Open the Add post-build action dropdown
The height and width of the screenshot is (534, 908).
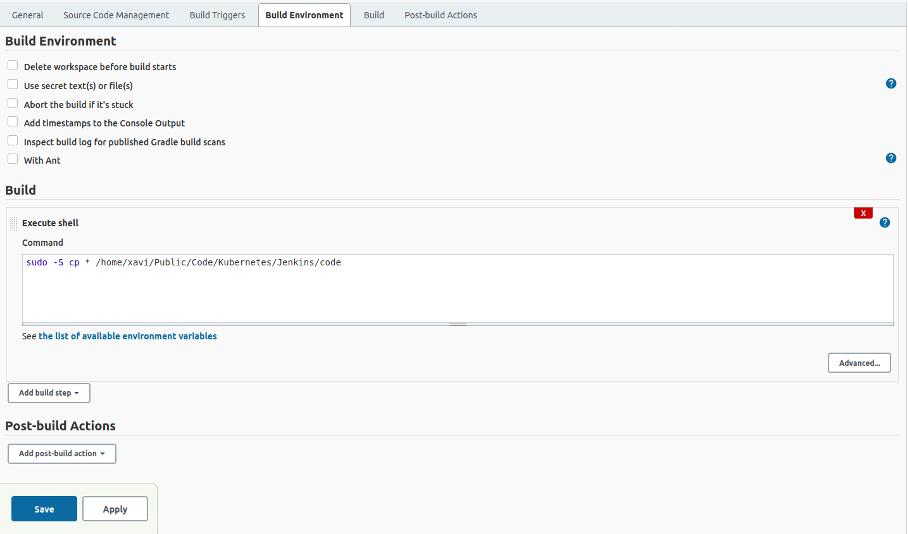[62, 453]
